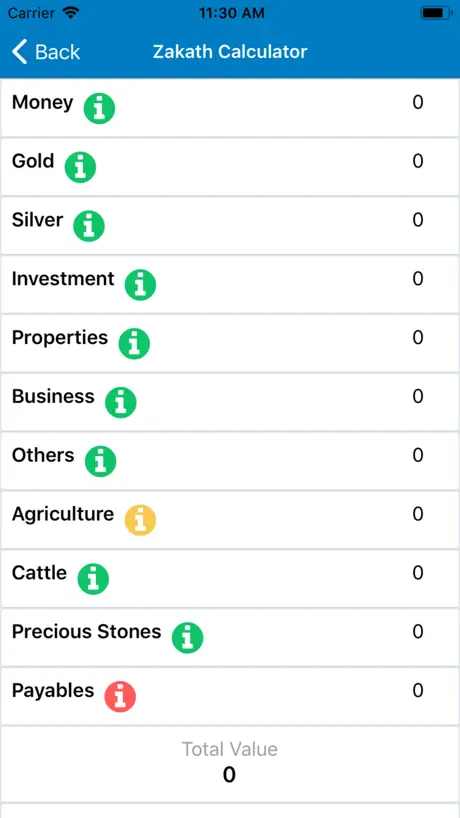Go back using the Back button
The width and height of the screenshot is (460, 818).
[x=46, y=52]
